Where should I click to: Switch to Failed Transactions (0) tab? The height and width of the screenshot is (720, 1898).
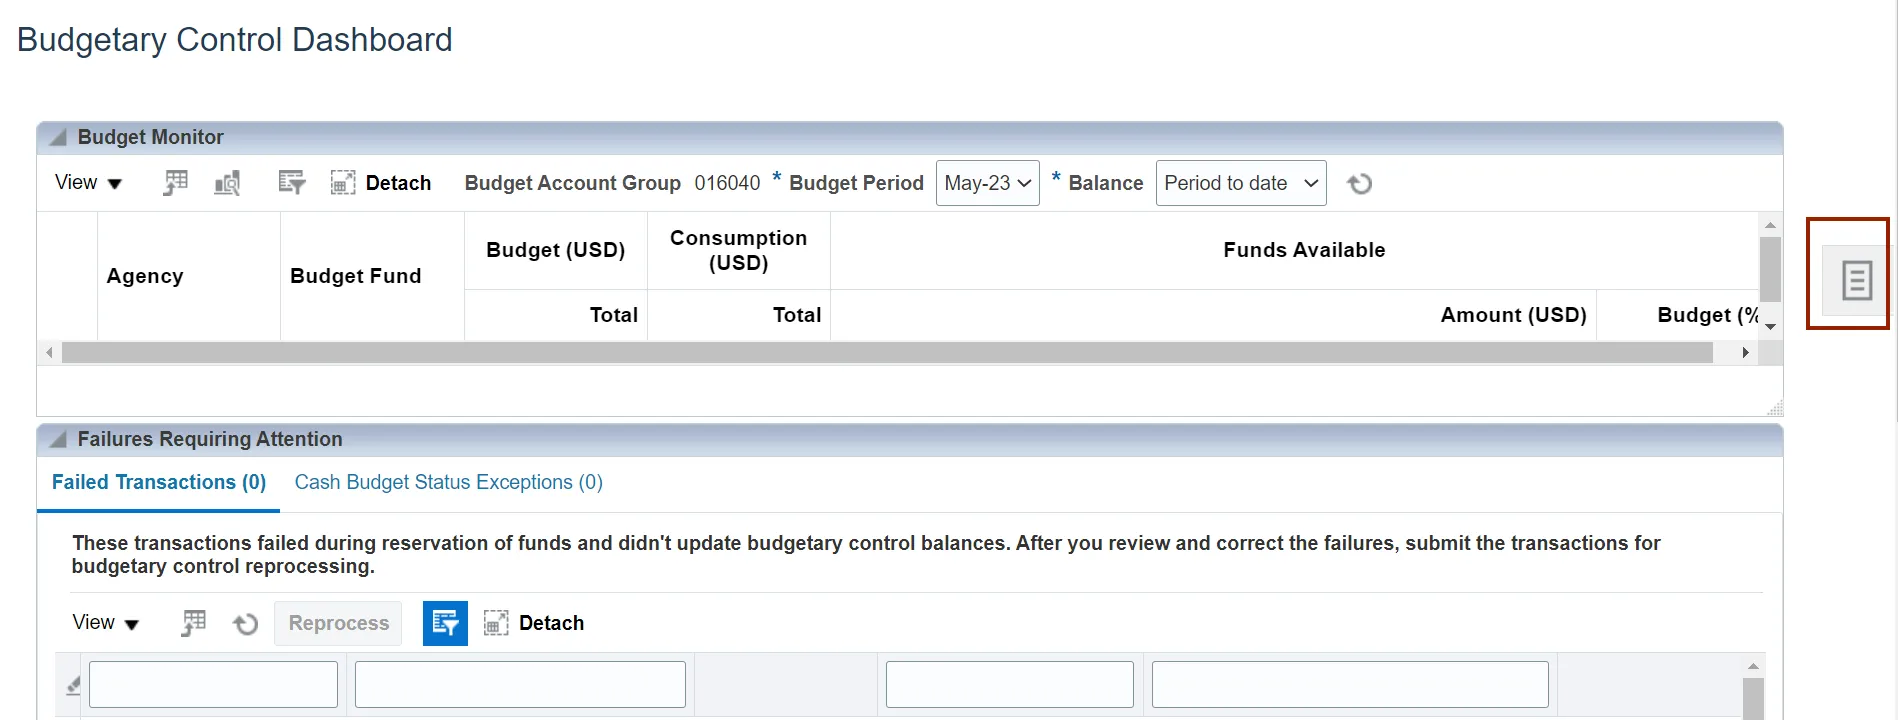159,482
